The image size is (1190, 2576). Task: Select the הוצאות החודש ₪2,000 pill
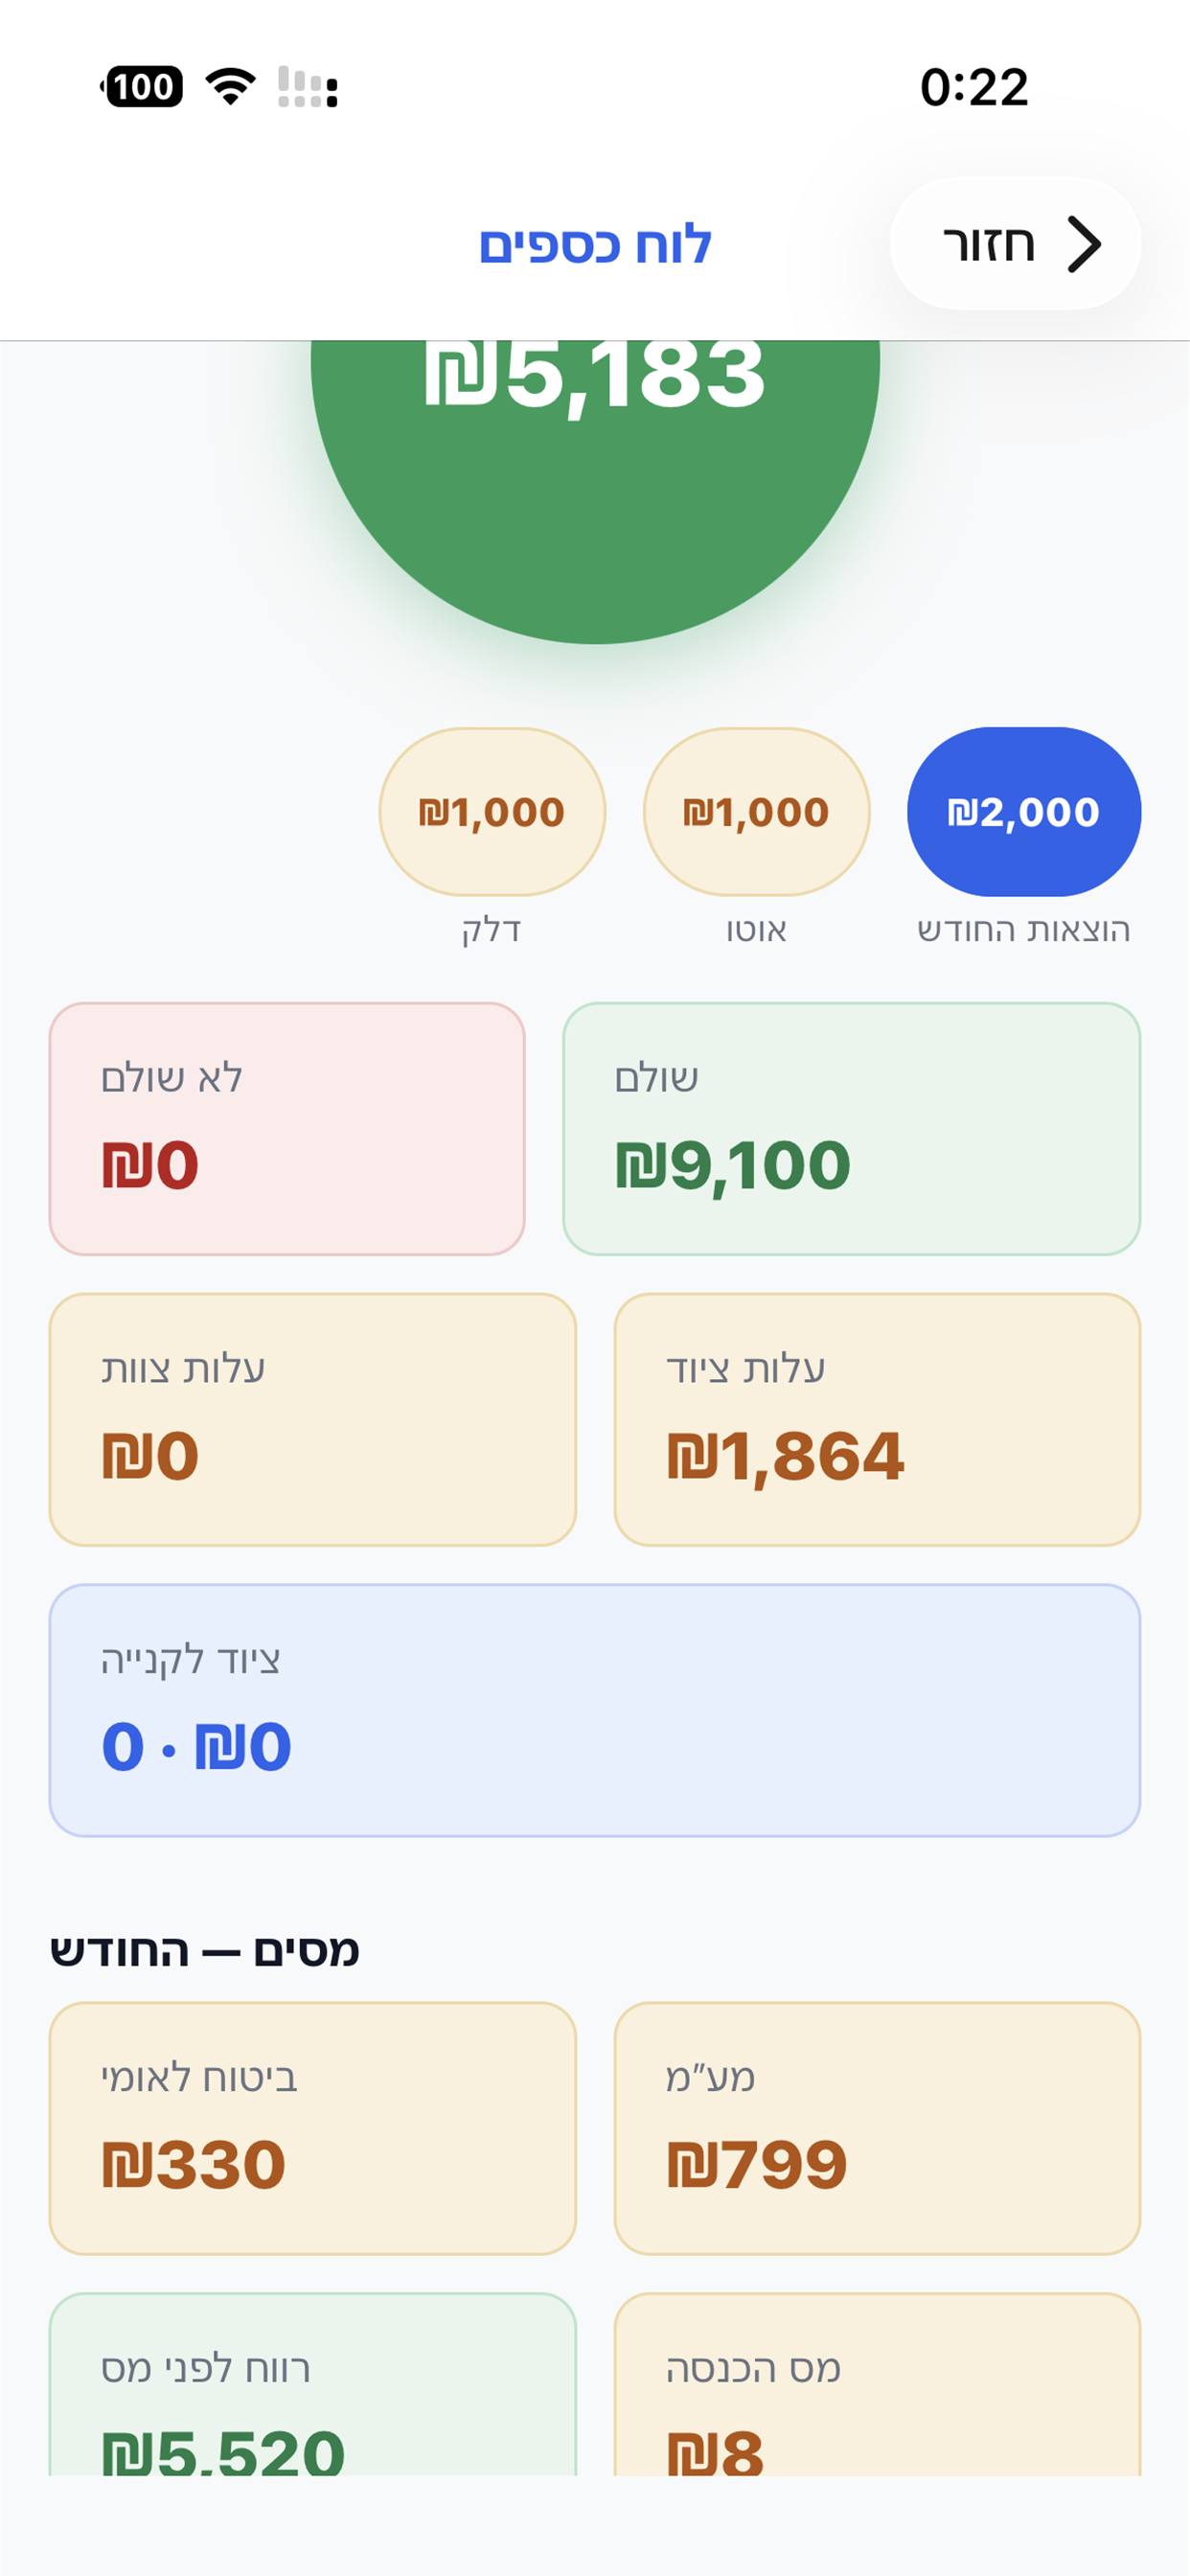[x=1024, y=811]
